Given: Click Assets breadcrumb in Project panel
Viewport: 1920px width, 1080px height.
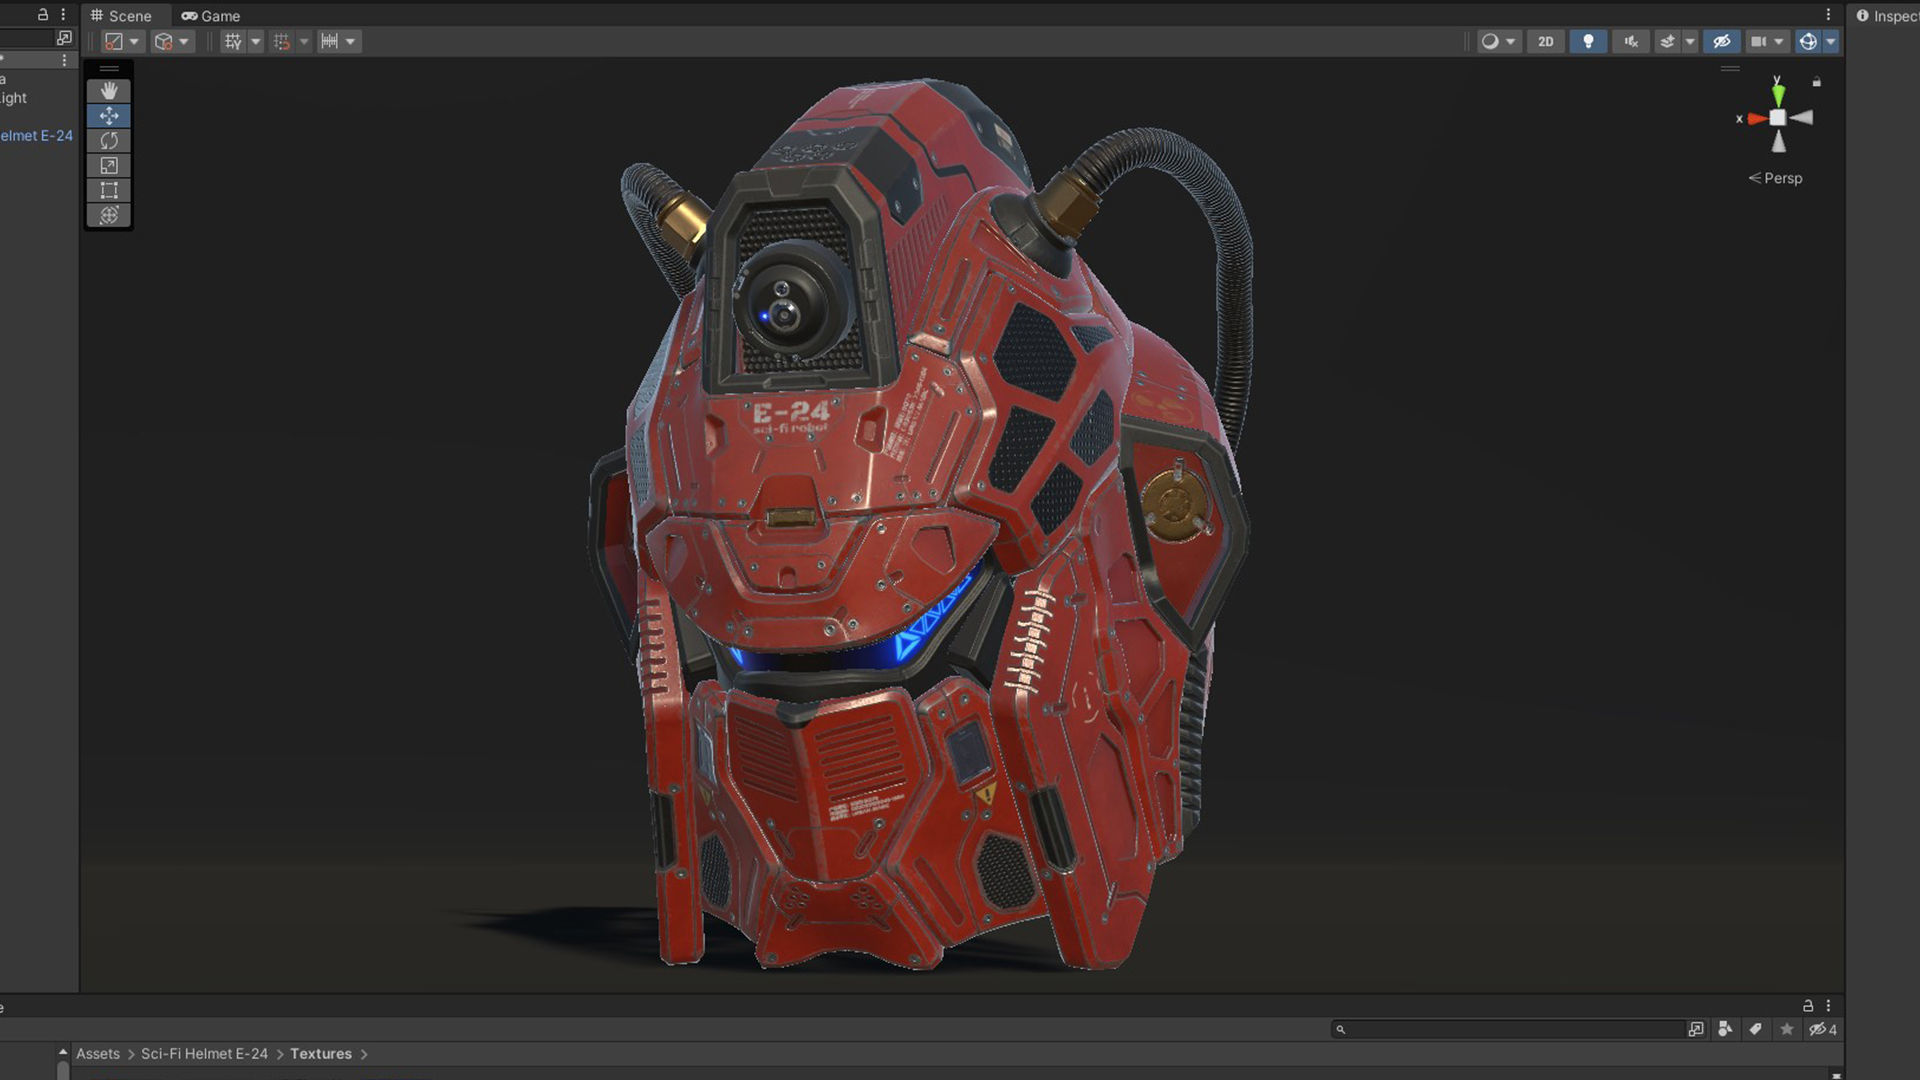Looking at the screenshot, I should click(98, 1054).
